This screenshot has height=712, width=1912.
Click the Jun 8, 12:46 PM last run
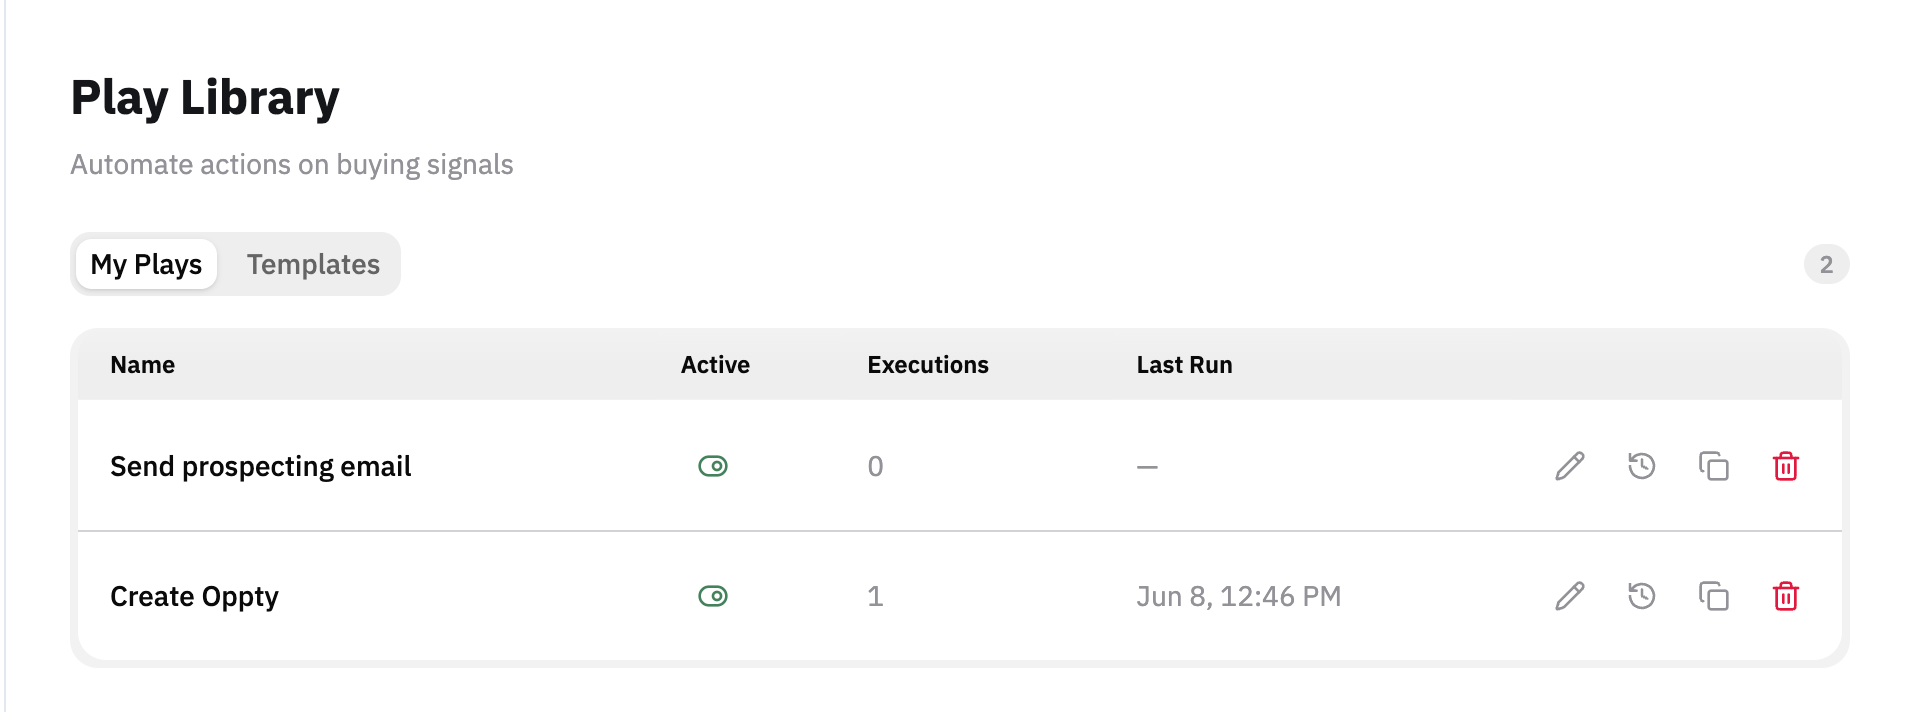pos(1238,597)
